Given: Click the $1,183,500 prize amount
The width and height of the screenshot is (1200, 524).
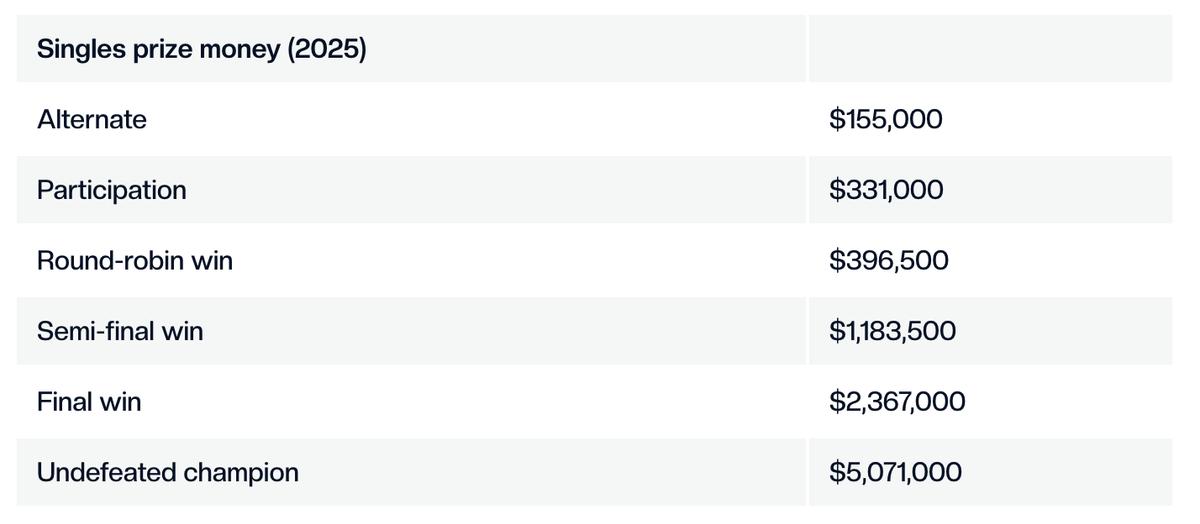Looking at the screenshot, I should 892,331.
